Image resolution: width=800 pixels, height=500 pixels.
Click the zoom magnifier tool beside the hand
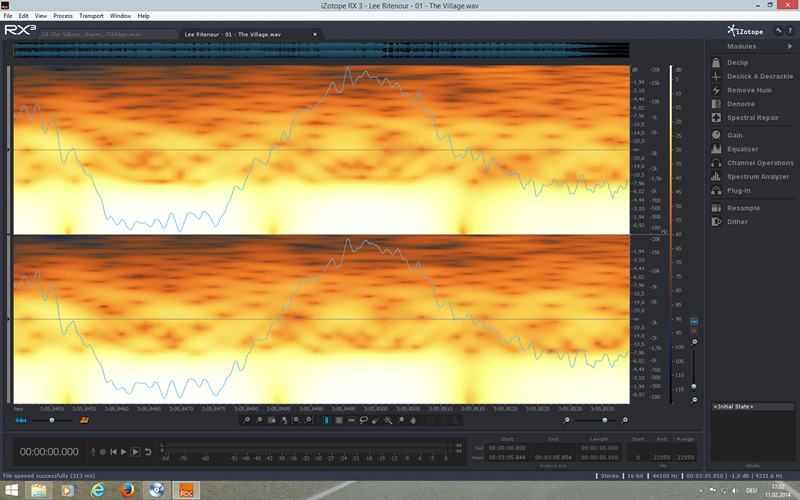[401, 420]
